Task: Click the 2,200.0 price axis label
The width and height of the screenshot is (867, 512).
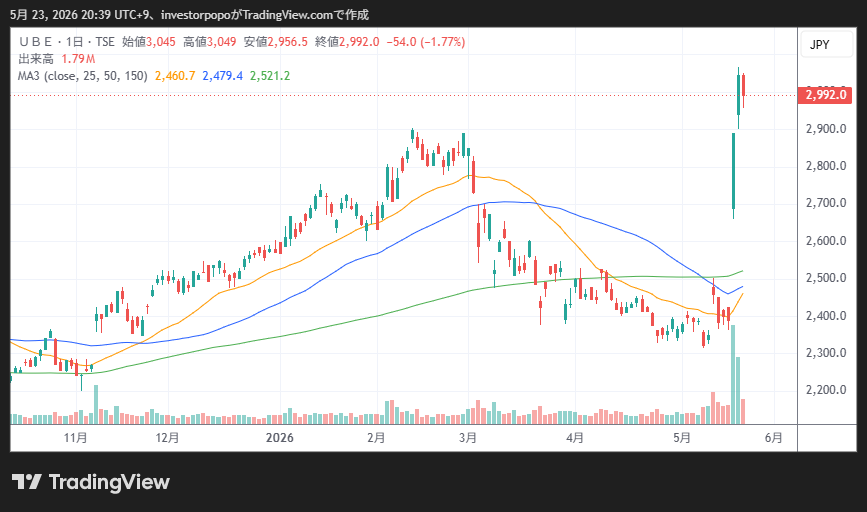Action: click(826, 390)
